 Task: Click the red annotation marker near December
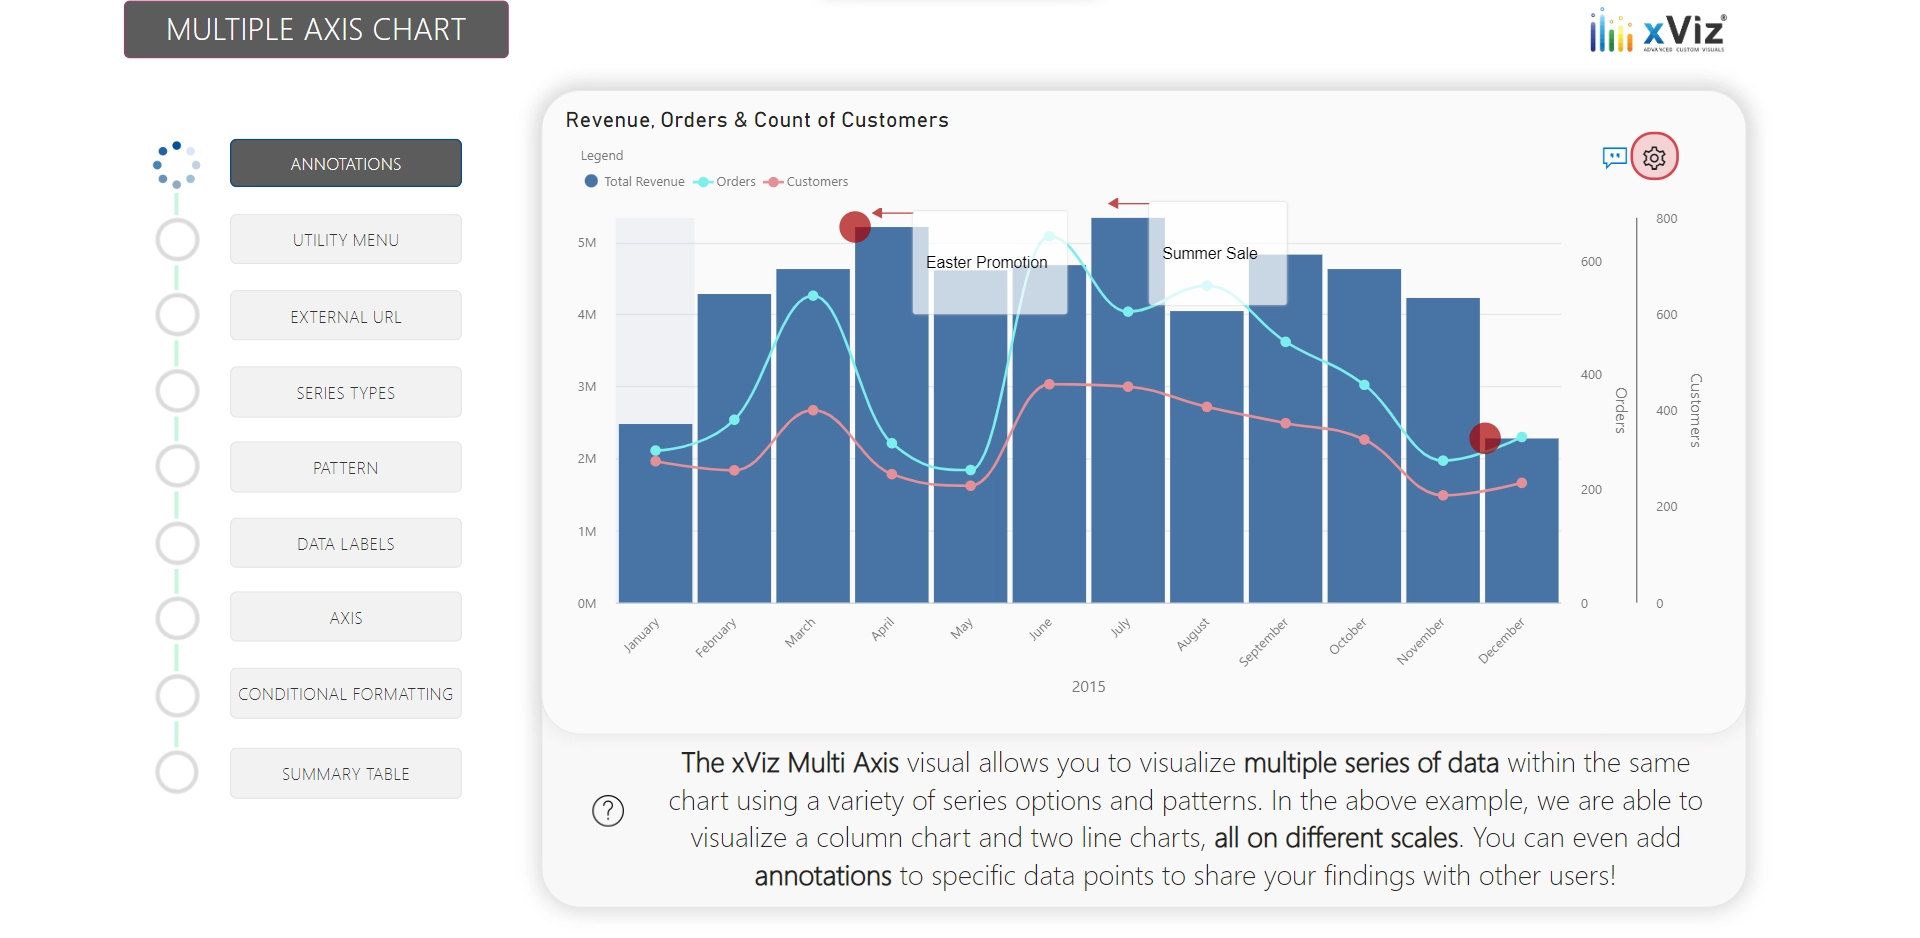[1486, 438]
